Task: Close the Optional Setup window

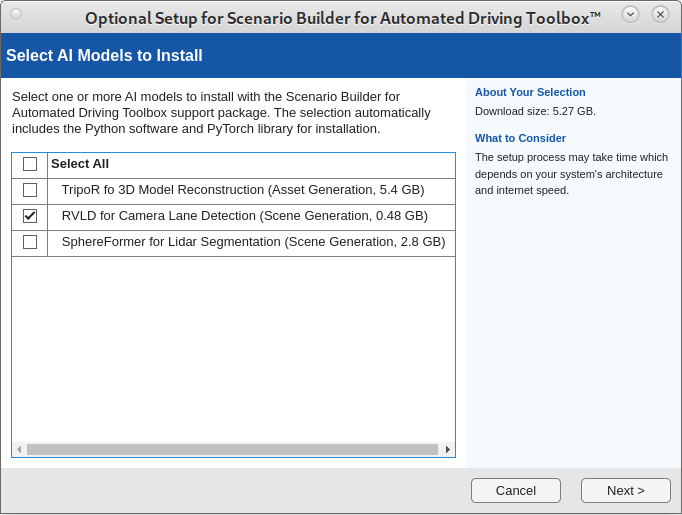Action: (660, 14)
